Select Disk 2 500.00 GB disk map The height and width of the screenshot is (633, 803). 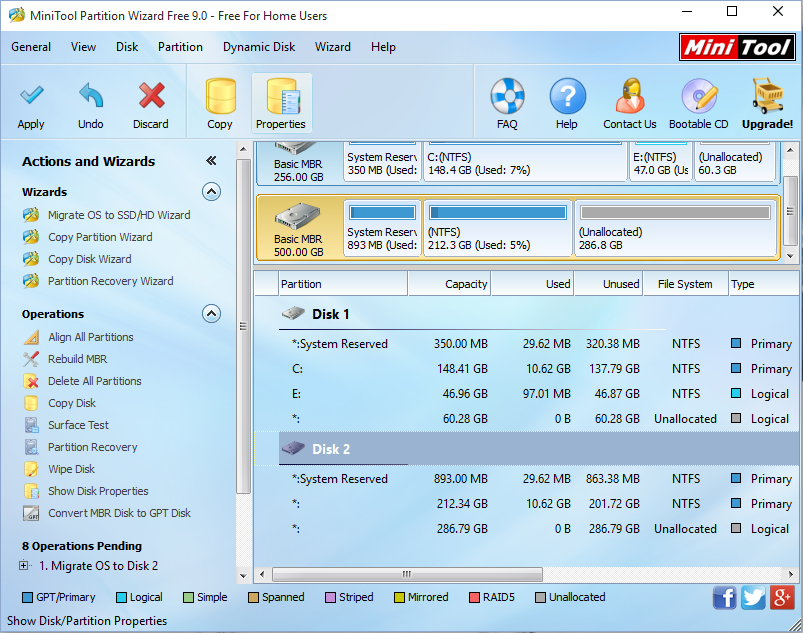coord(299,228)
